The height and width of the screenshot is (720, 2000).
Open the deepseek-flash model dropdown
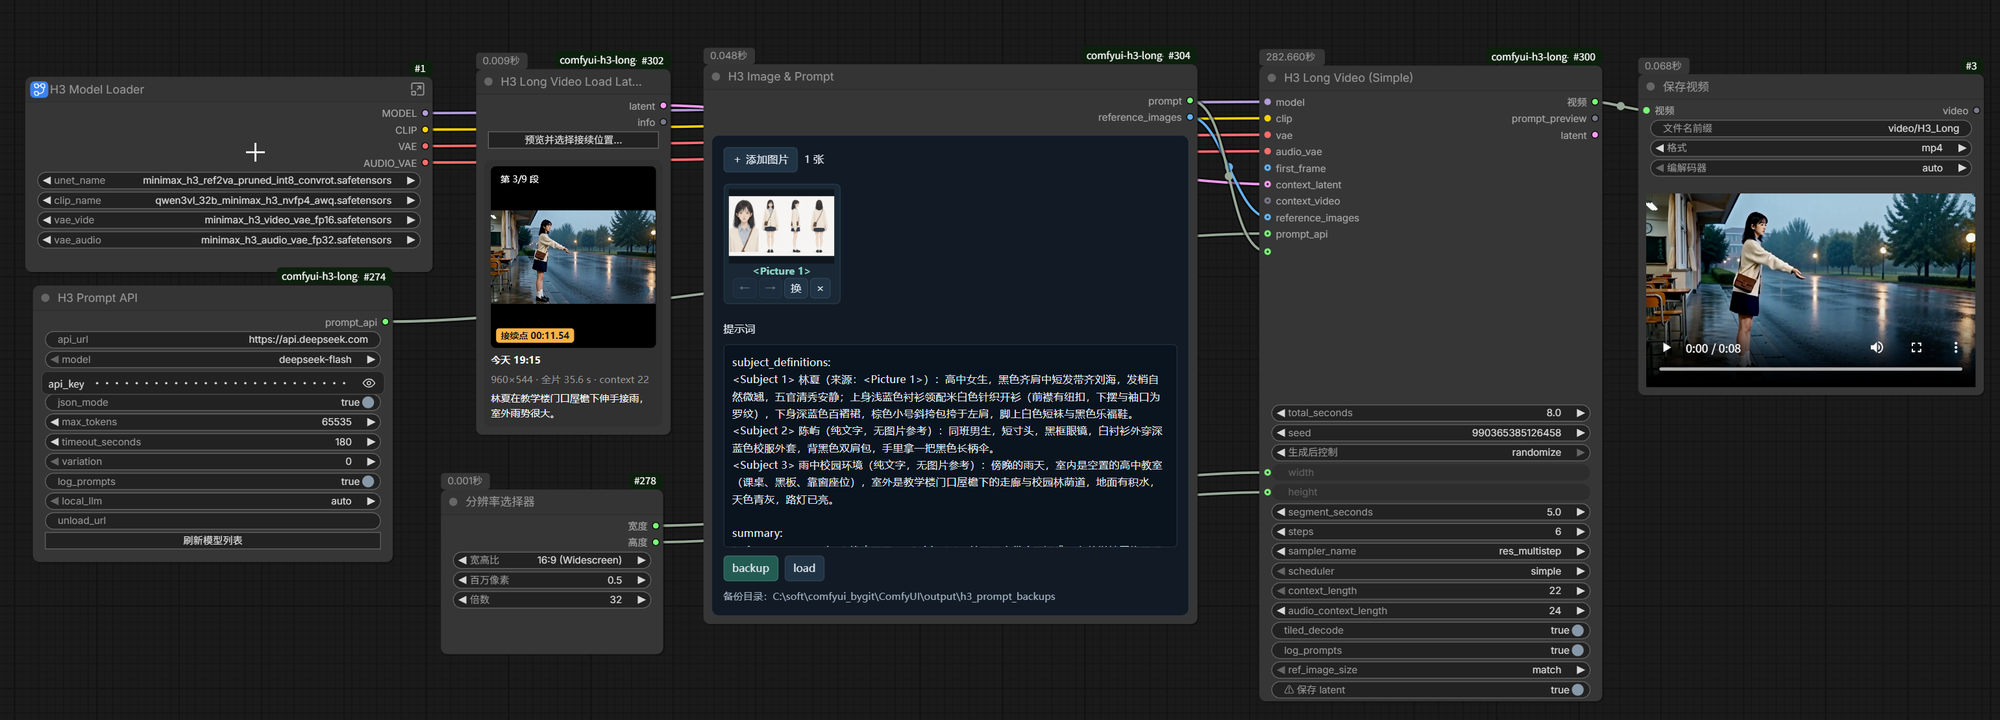tap(213, 359)
